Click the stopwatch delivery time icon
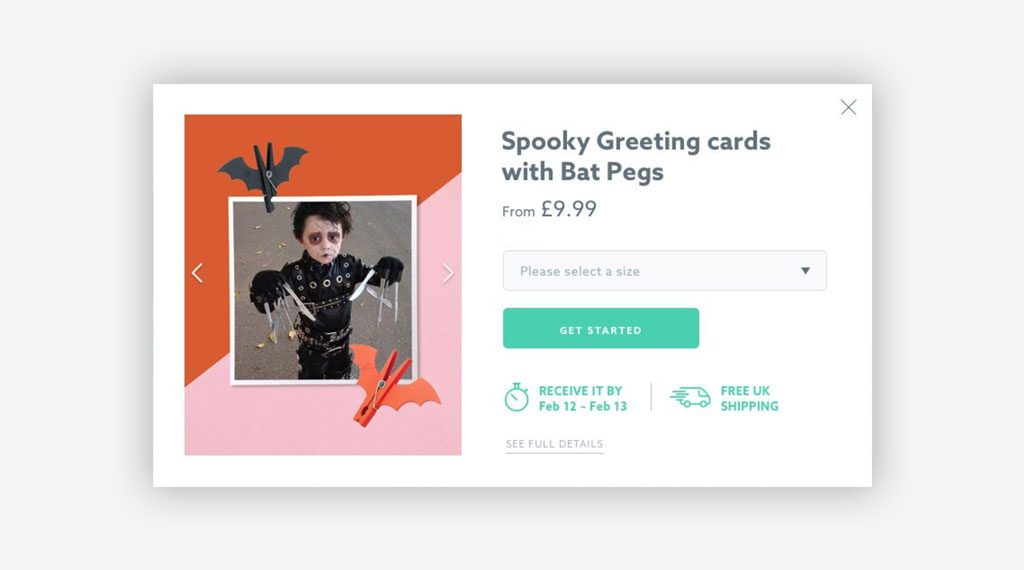Screen dimensions: 1024x570 (516, 397)
